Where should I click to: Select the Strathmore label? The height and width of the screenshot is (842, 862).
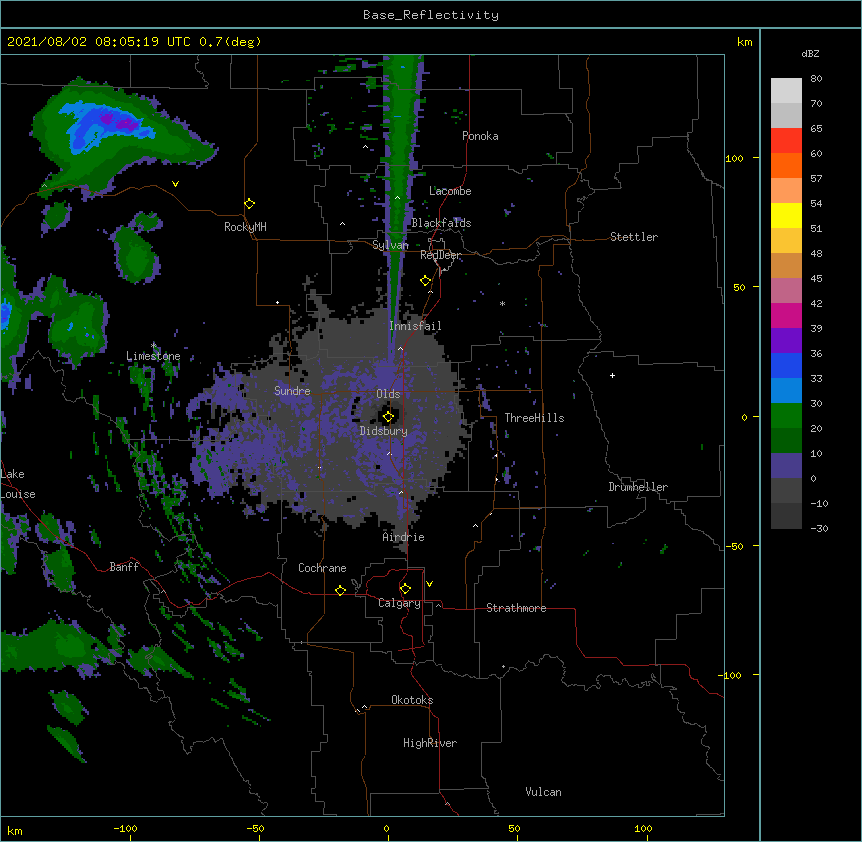(x=516, y=608)
